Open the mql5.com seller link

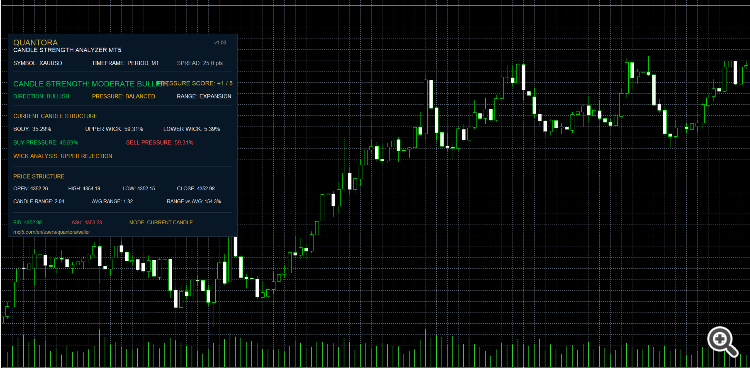[51, 232]
